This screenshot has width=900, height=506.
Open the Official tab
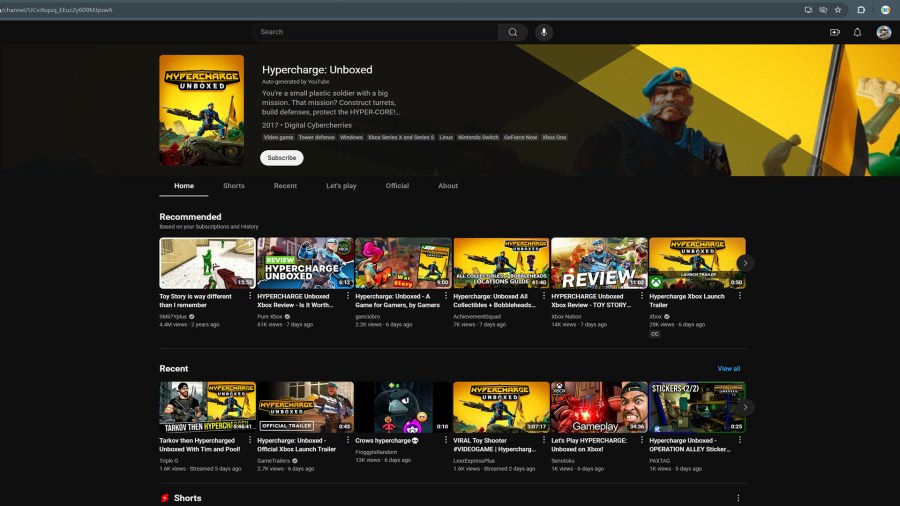click(397, 186)
